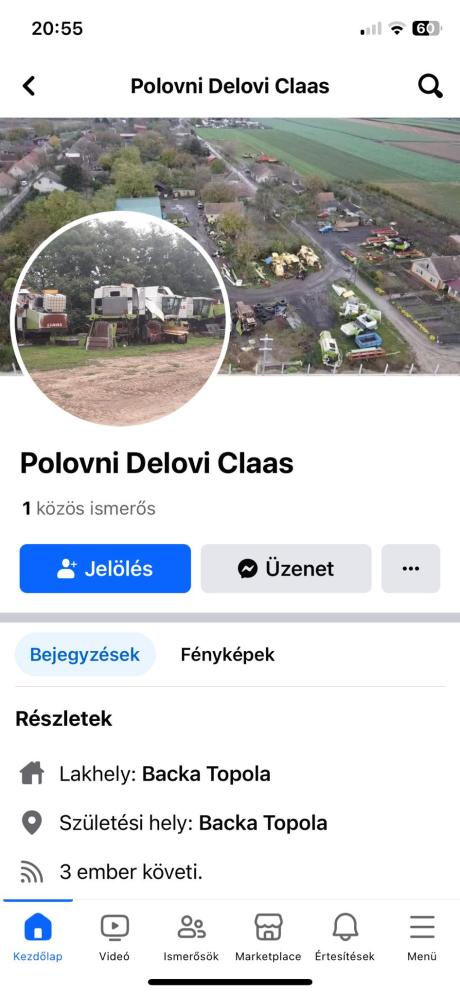Open the round profile picture

[x=121, y=319]
